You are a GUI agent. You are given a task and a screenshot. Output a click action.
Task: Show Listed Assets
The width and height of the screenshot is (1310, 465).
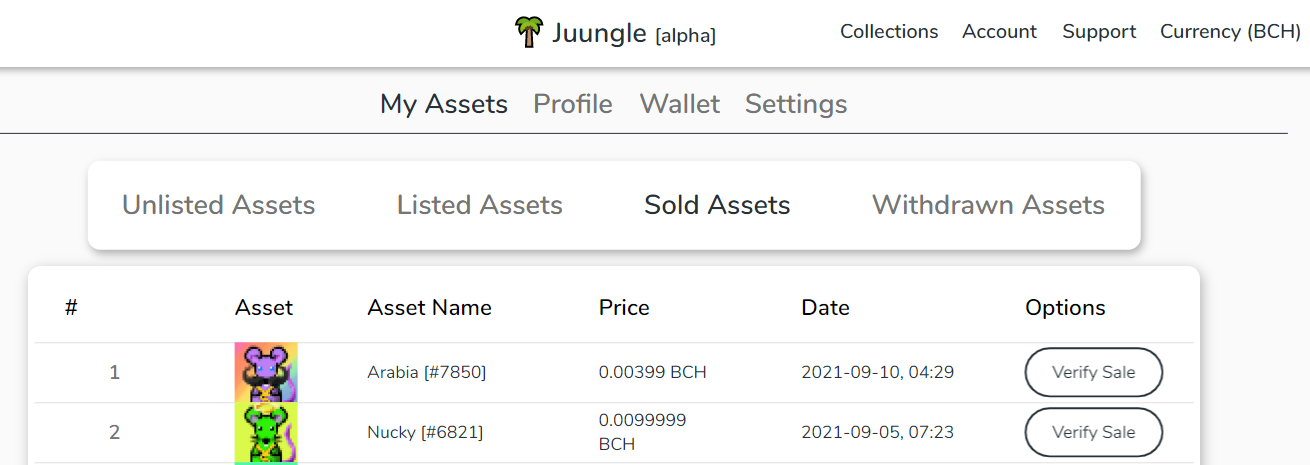coord(480,205)
